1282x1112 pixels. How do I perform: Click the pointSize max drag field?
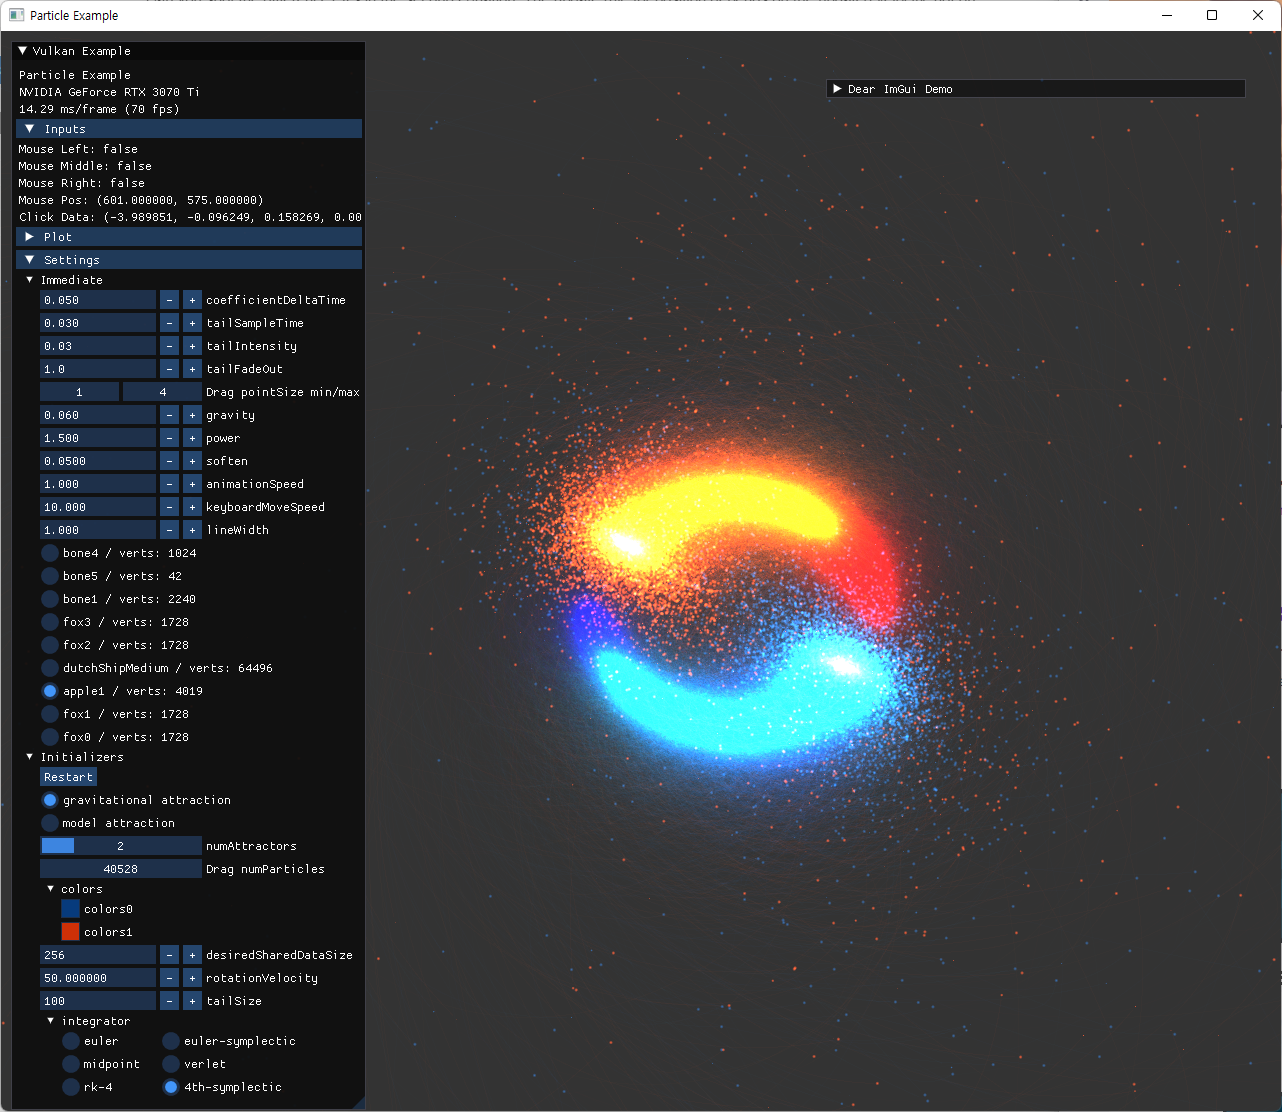[162, 392]
